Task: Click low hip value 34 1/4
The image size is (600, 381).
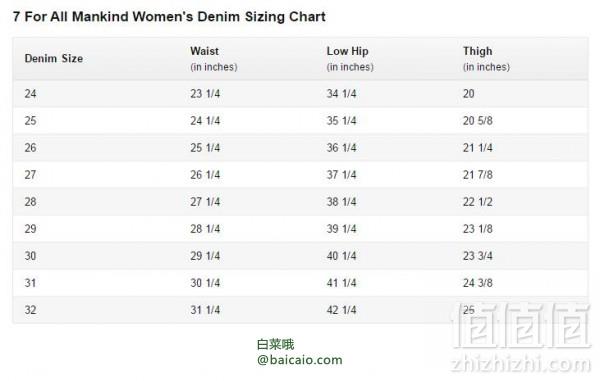Action: tap(341, 94)
